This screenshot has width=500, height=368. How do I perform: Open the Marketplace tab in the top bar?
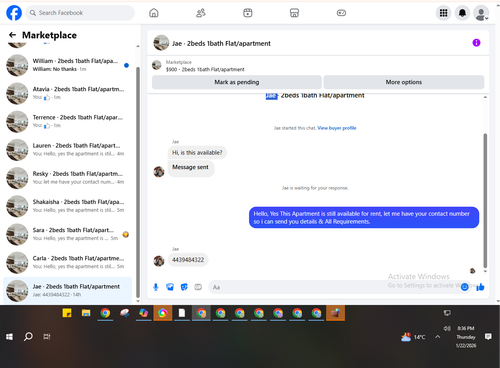(x=294, y=13)
